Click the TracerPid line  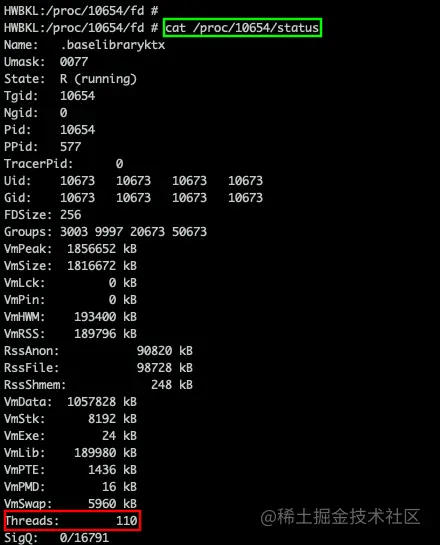(63, 164)
